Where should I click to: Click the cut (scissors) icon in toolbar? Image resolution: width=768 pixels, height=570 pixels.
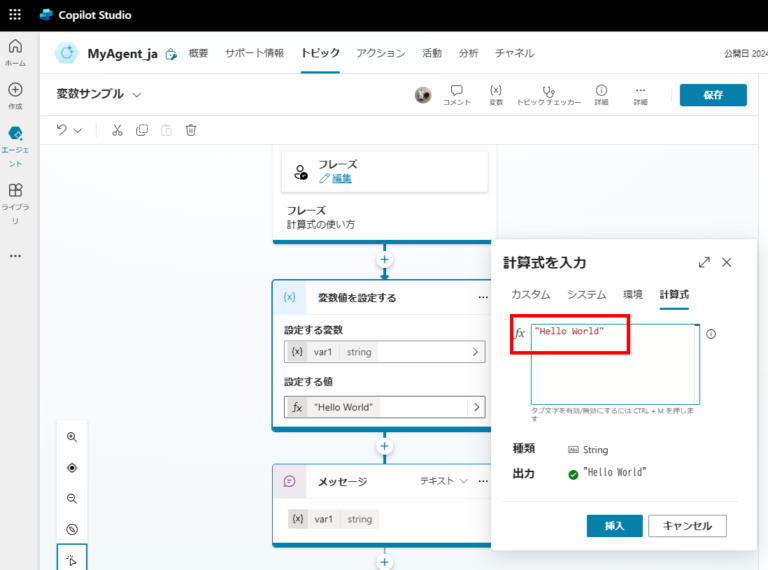point(117,130)
